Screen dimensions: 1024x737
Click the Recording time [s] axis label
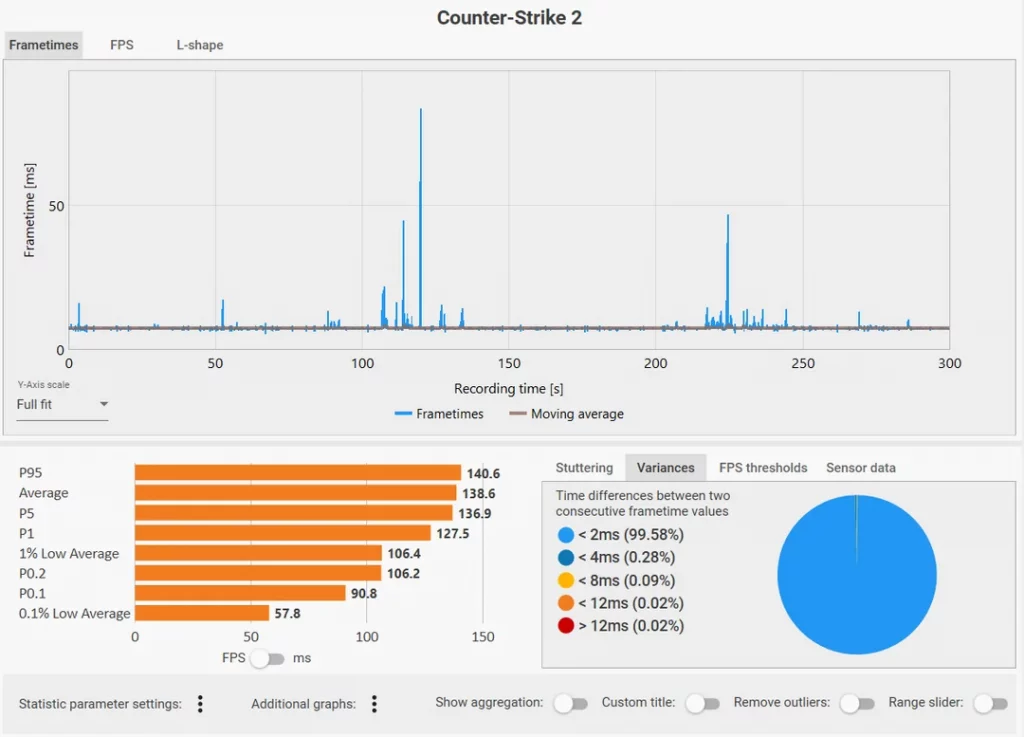[509, 388]
